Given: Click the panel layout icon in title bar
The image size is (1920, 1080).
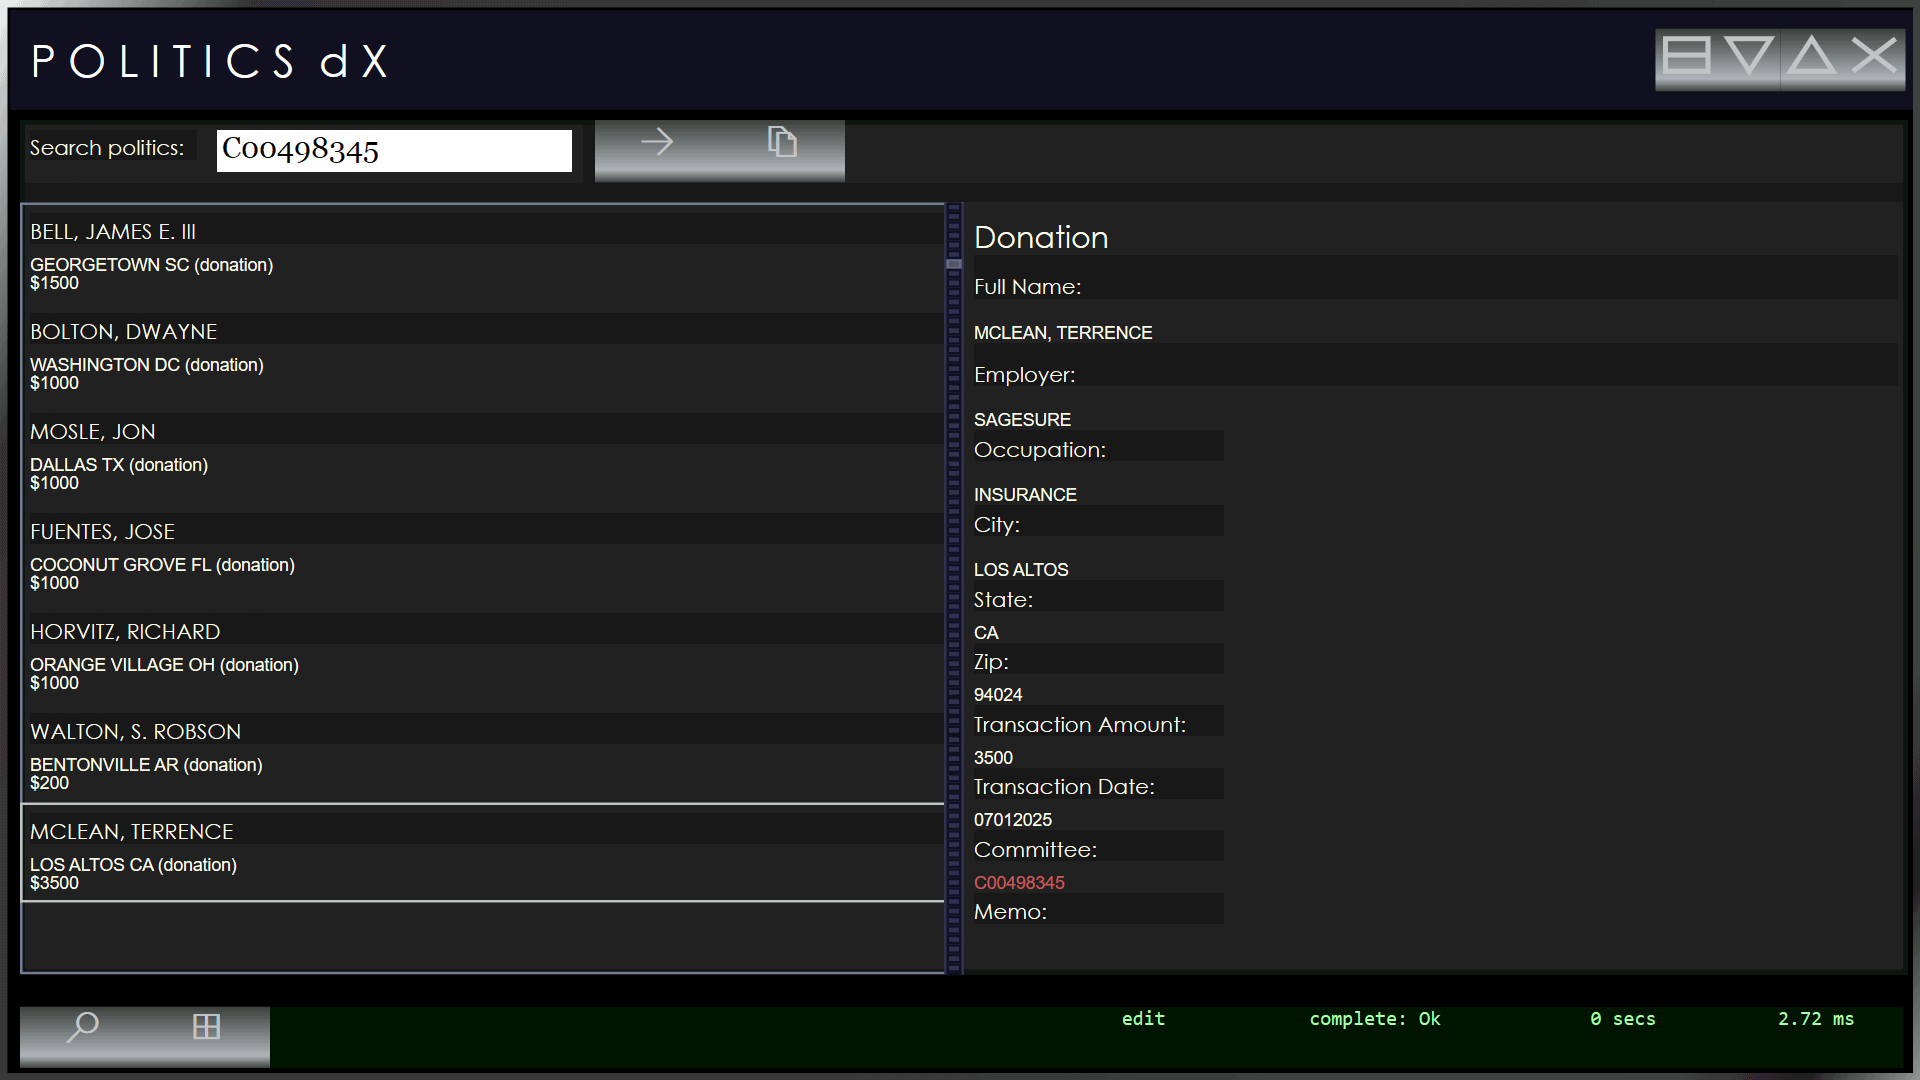Looking at the screenshot, I should [1686, 56].
